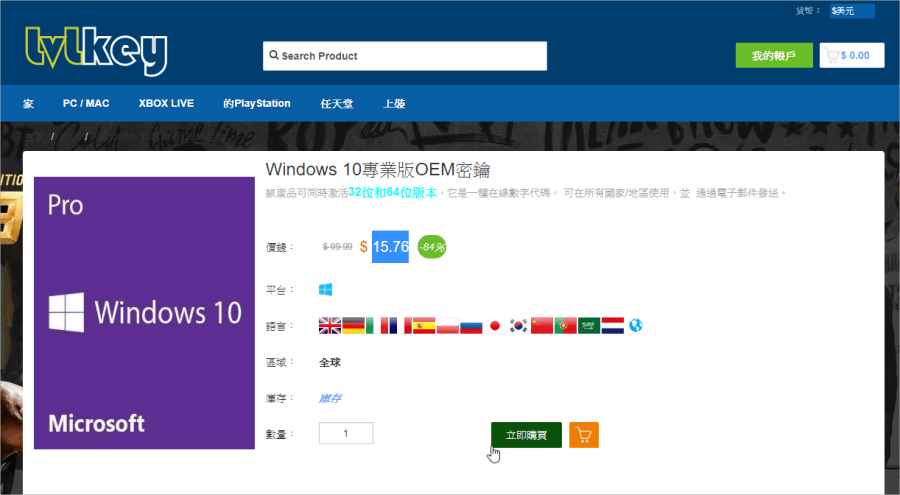Click the search magnifier icon
Screen dimensions: 900x495
point(274,56)
